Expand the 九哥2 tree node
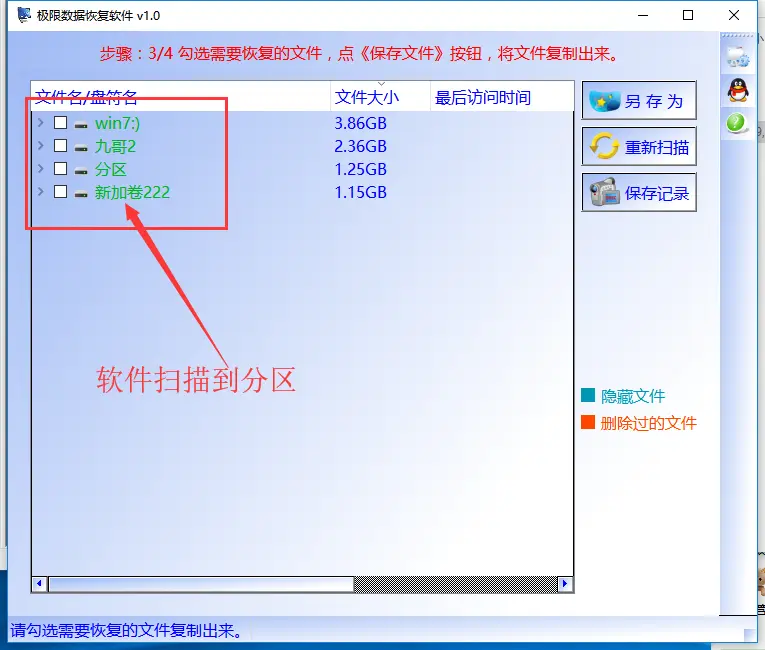This screenshot has width=765, height=650. click(40, 145)
